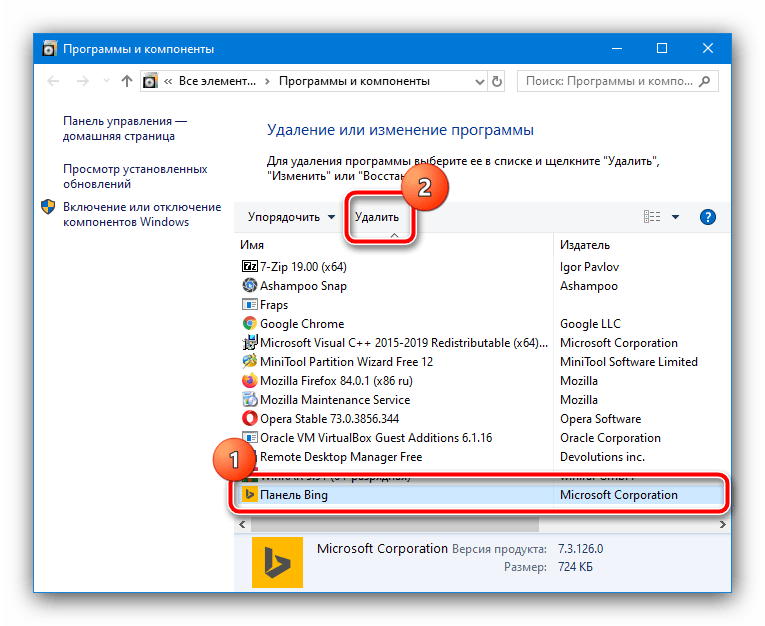Click Программы и компоненты breadcrumb
765x626 pixels.
click(354, 81)
